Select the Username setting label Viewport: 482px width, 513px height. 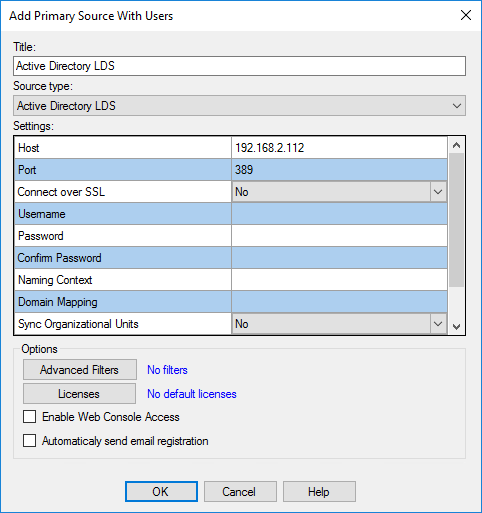[x=42, y=214]
